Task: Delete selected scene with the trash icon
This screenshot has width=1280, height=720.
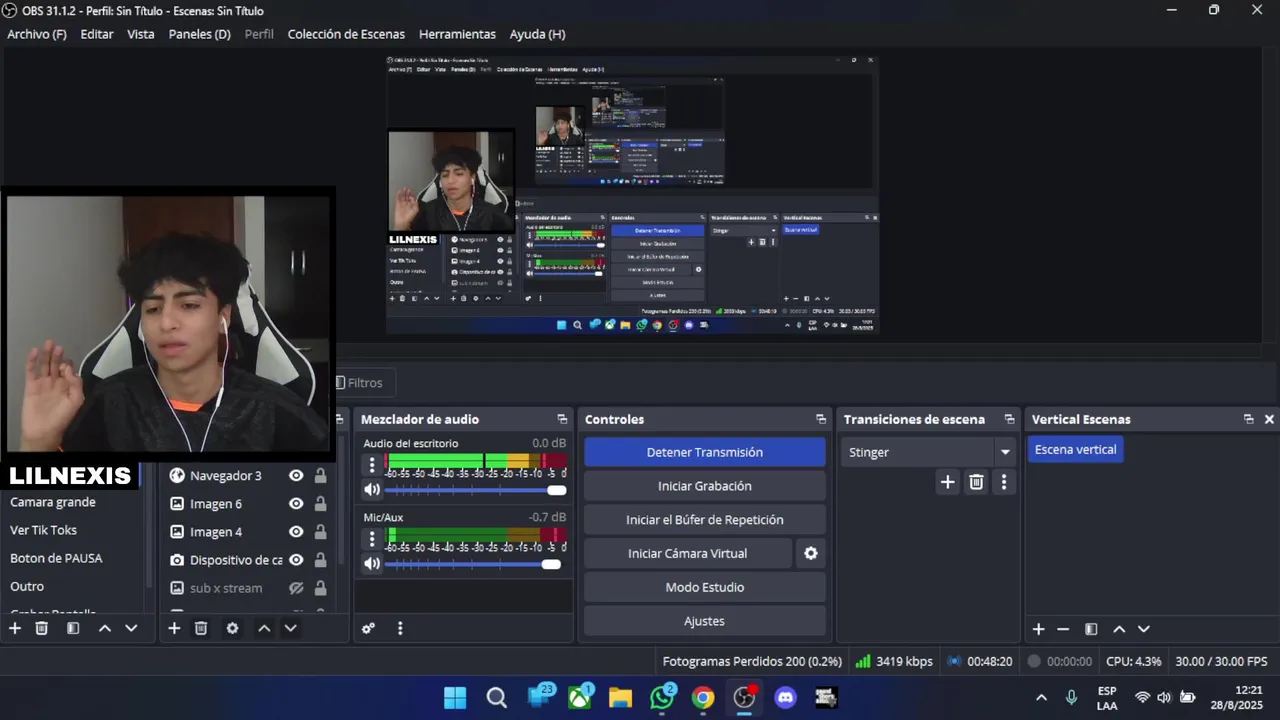Action: click(42, 628)
